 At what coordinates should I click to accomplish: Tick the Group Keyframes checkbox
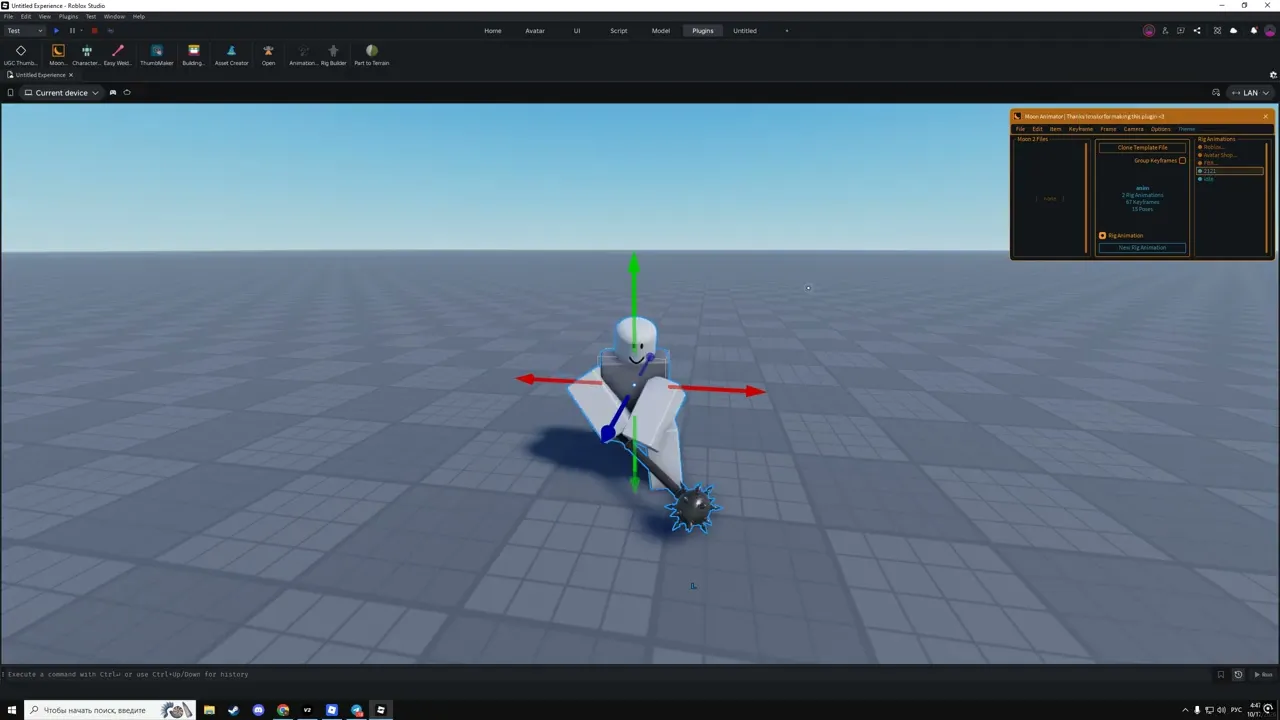(1182, 160)
